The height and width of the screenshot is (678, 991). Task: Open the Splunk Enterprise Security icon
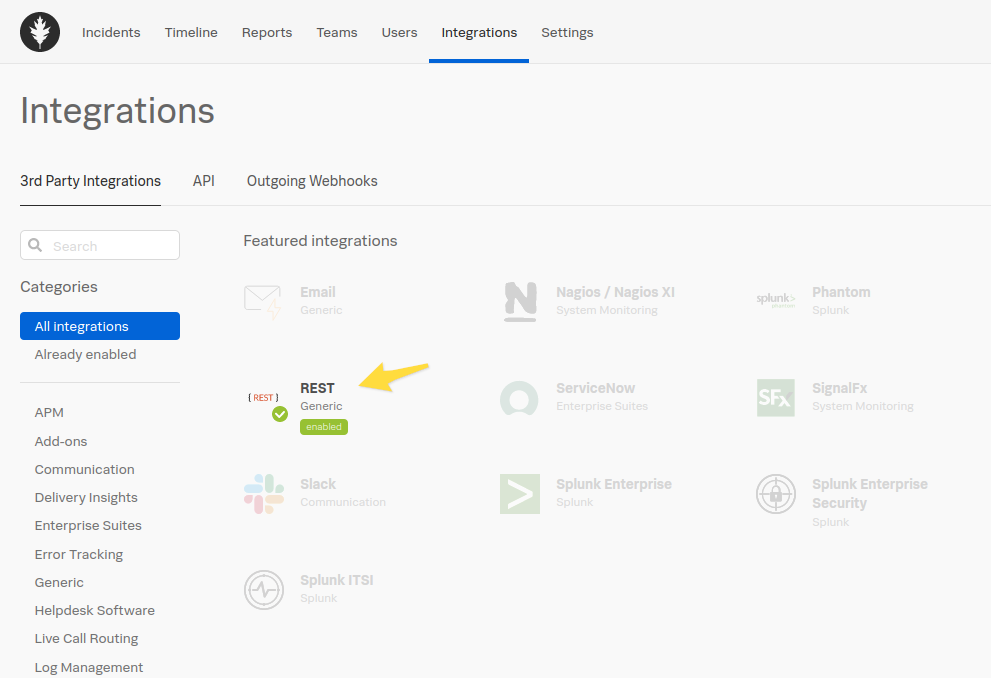point(776,494)
